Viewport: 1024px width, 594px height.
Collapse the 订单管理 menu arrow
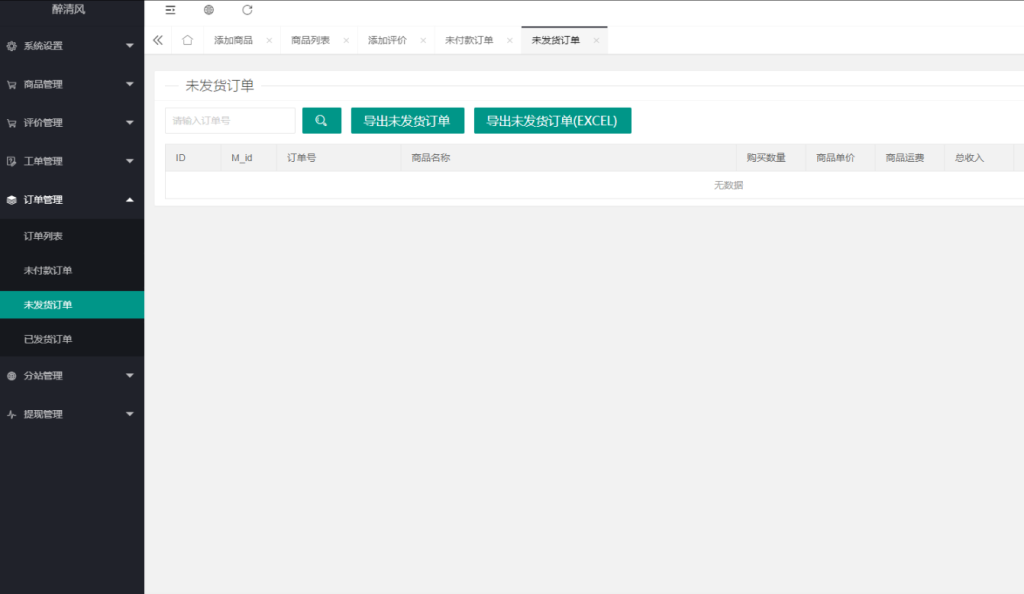point(129,199)
